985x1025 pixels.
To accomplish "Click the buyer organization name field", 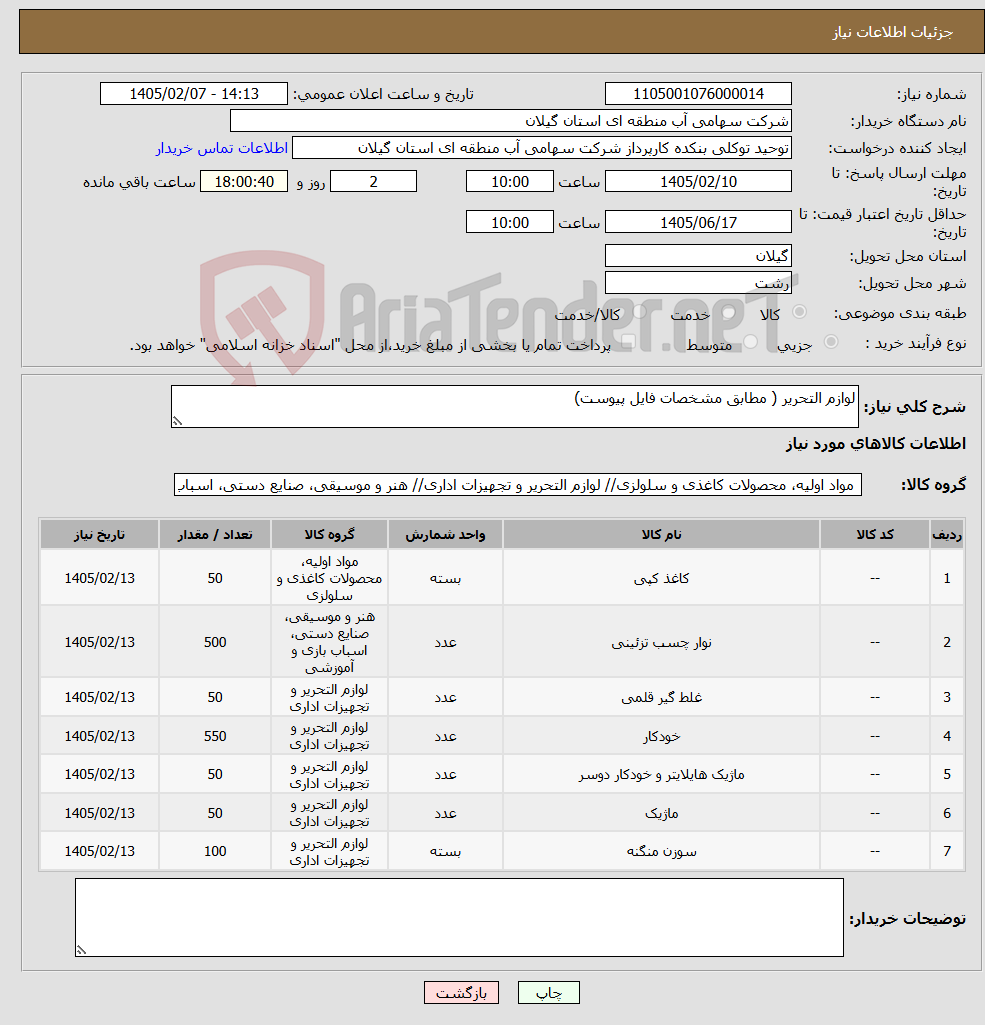I will coord(510,121).
